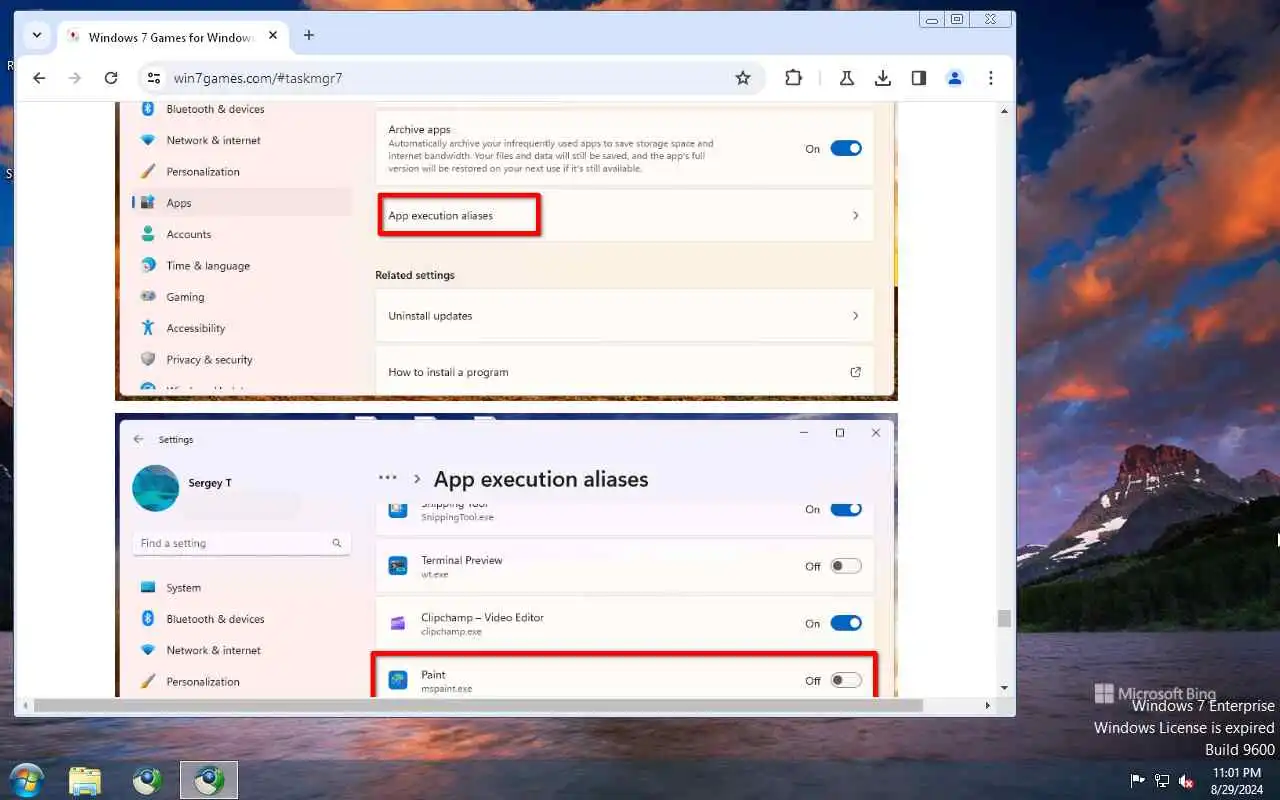Viewport: 1280px width, 800px height.
Task: Click the Clipchamp app icon
Action: click(398, 623)
